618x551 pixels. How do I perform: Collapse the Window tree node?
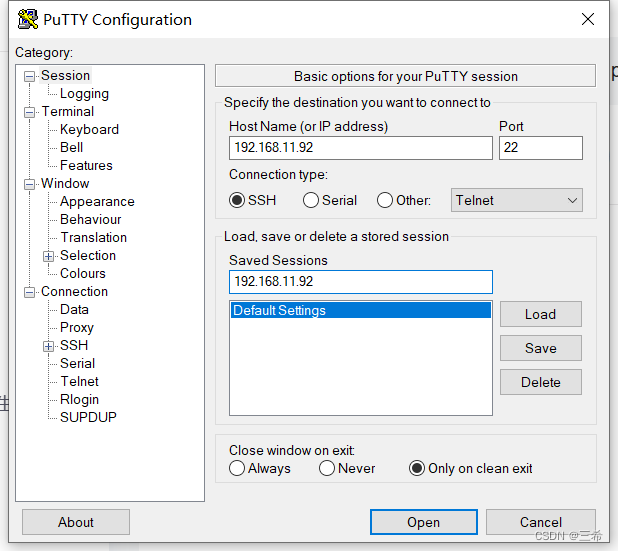tap(29, 184)
